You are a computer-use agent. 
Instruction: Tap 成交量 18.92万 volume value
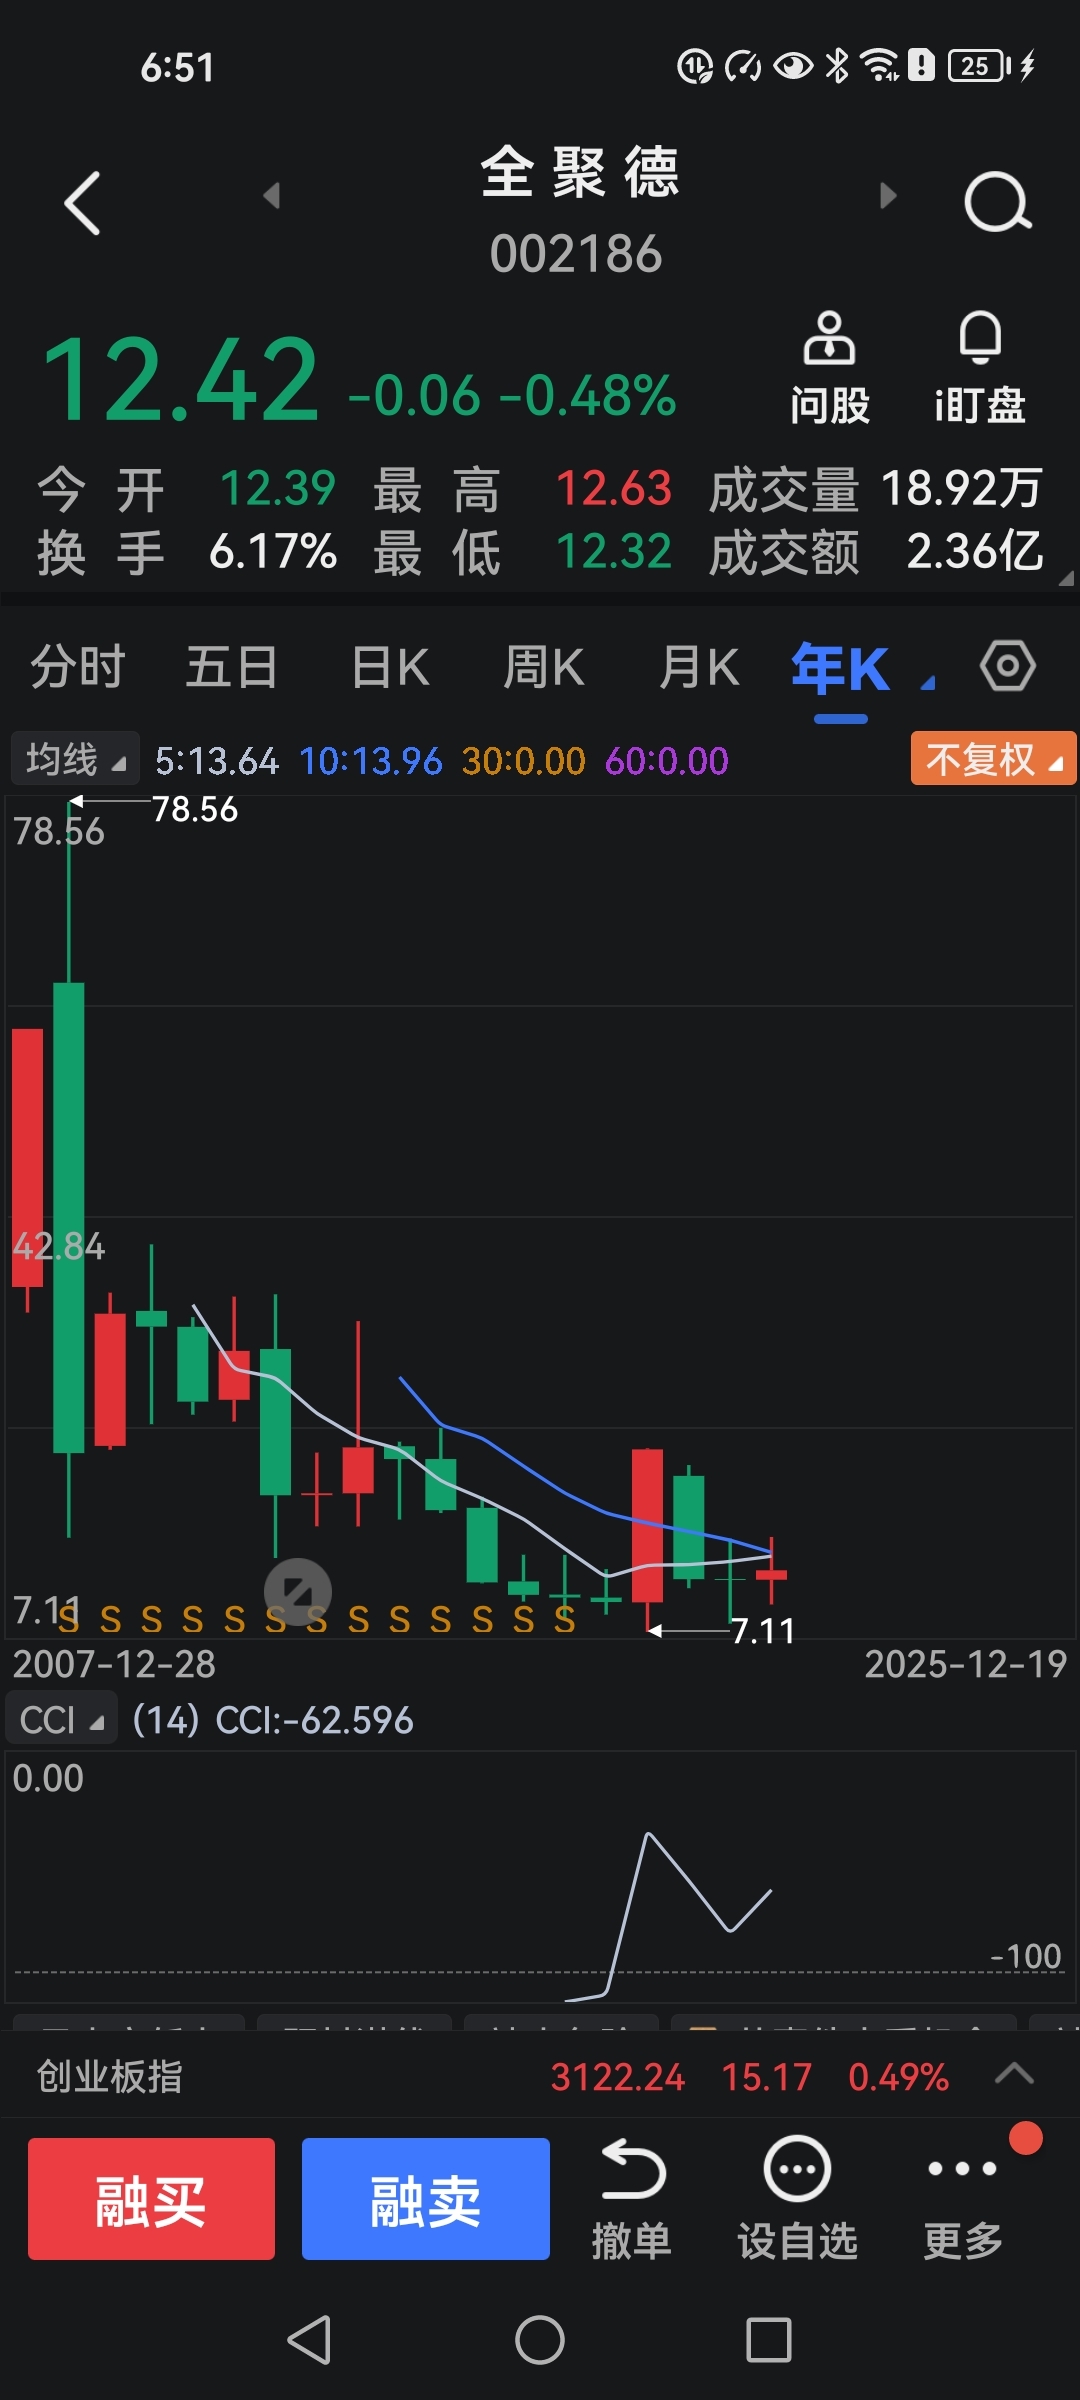962,489
